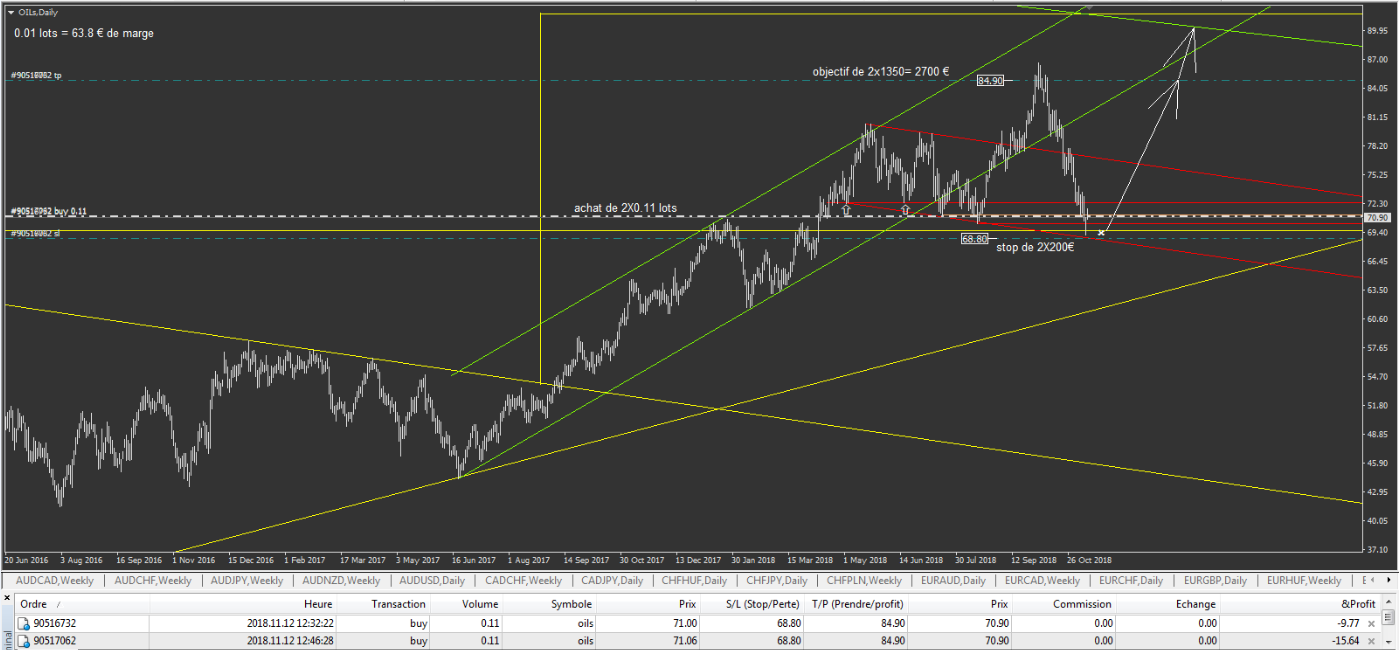Open the AUDJPY,Weekly chart tab
Screen dimensions: 1399x650
[x=246, y=581]
